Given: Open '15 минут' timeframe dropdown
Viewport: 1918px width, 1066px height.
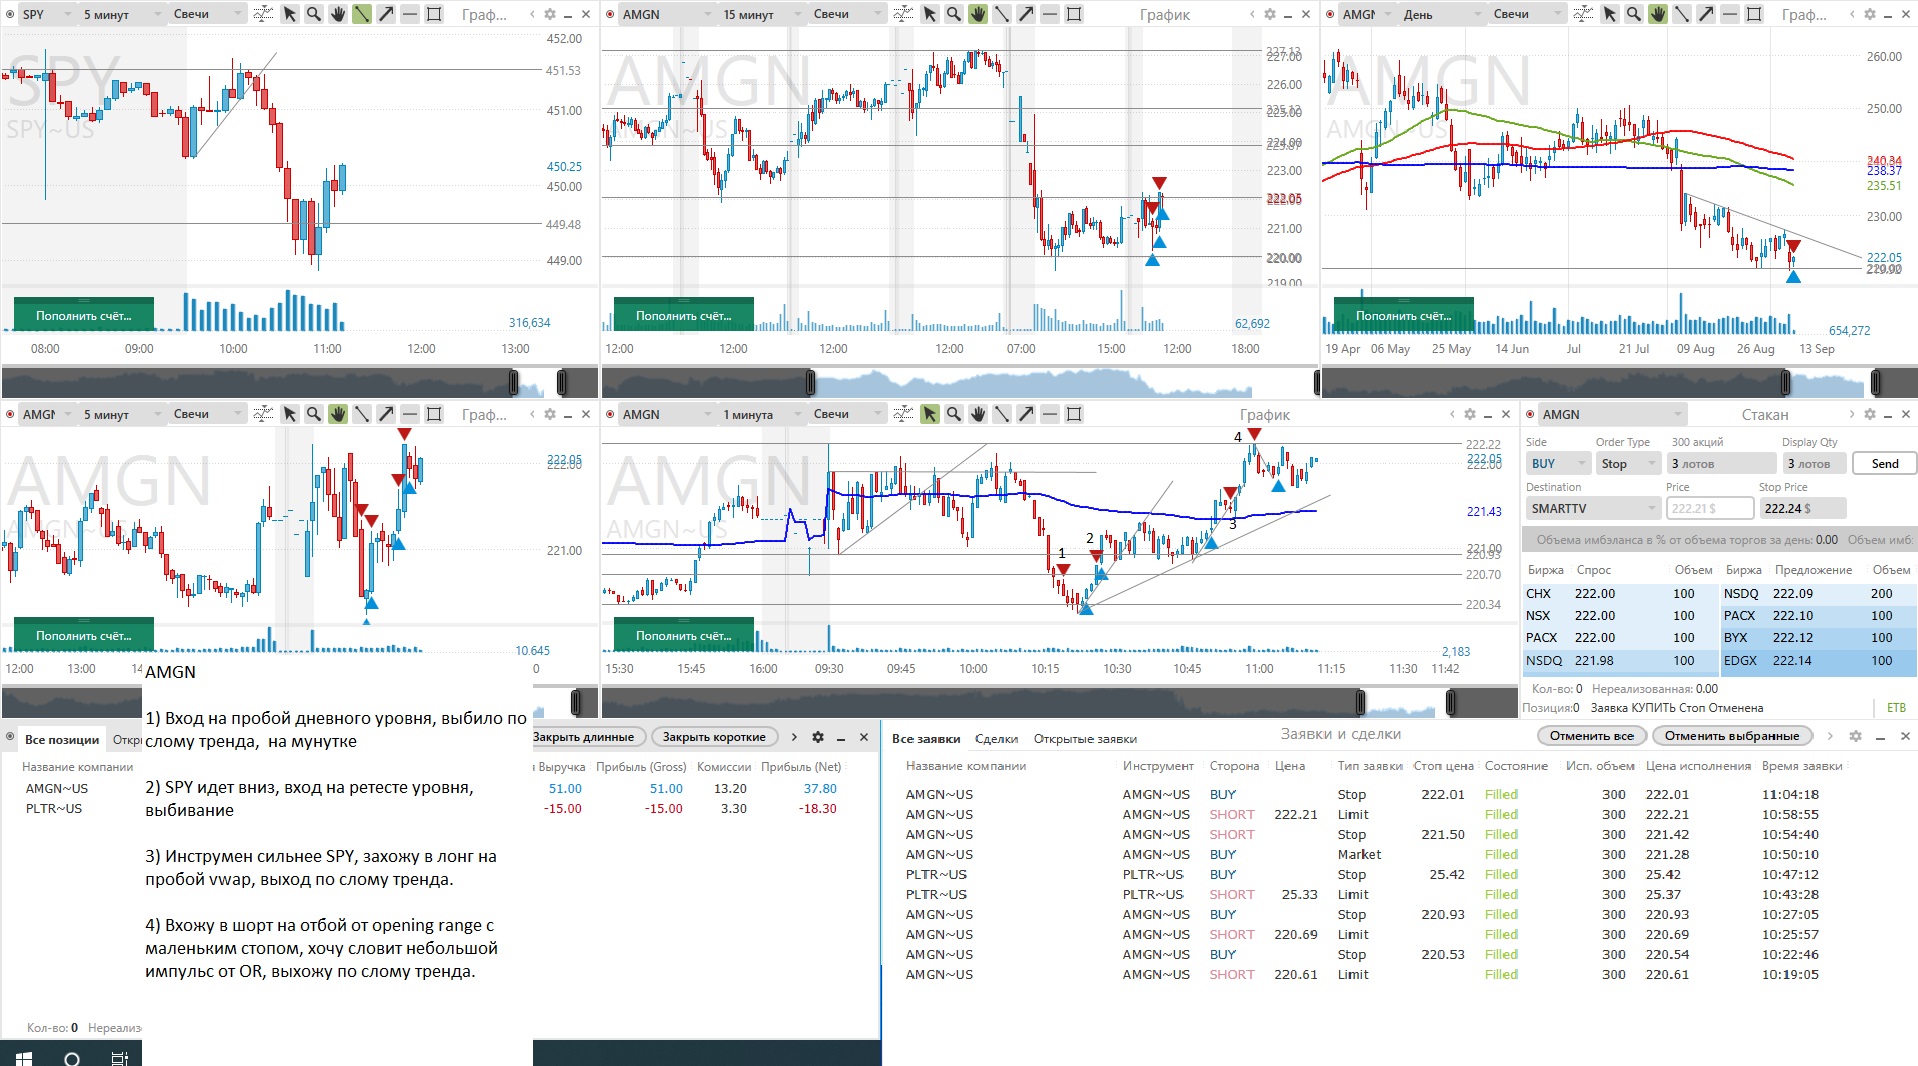Looking at the screenshot, I should click(x=763, y=14).
